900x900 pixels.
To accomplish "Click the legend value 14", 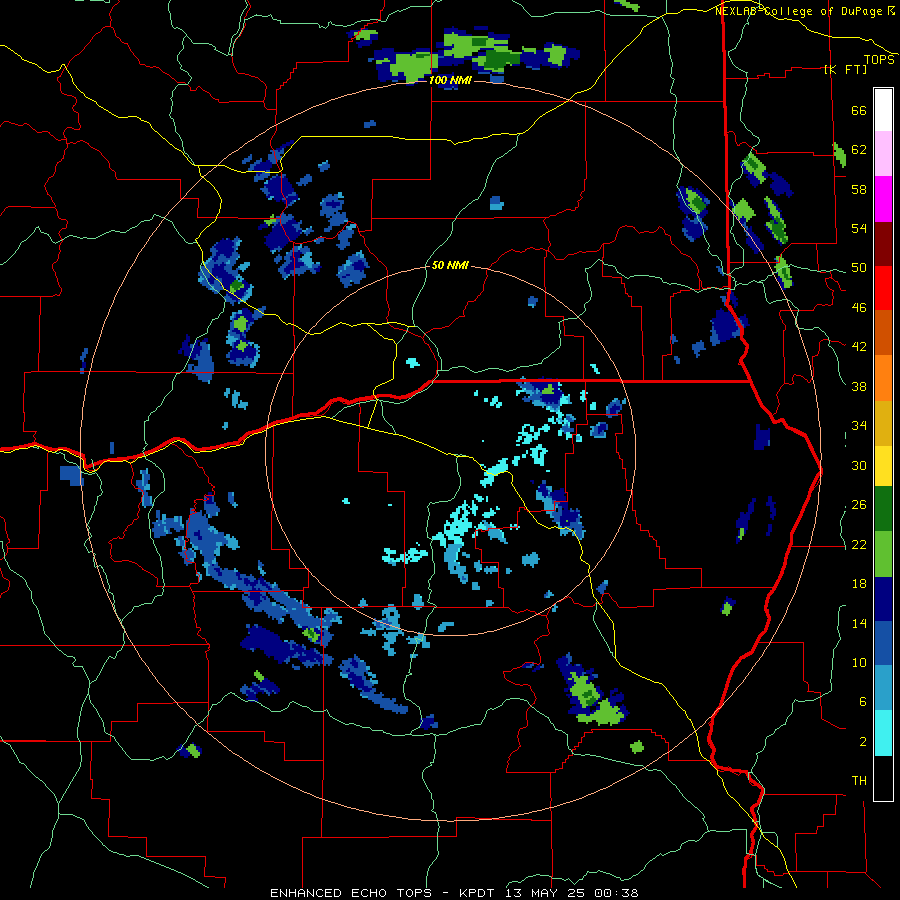I will pos(859,623).
